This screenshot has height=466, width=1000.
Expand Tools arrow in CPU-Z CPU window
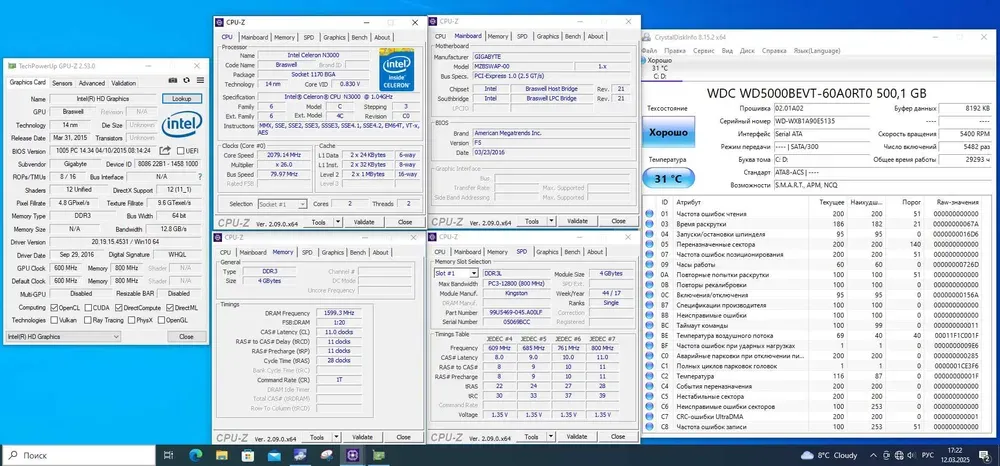pyautogui.click(x=338, y=222)
